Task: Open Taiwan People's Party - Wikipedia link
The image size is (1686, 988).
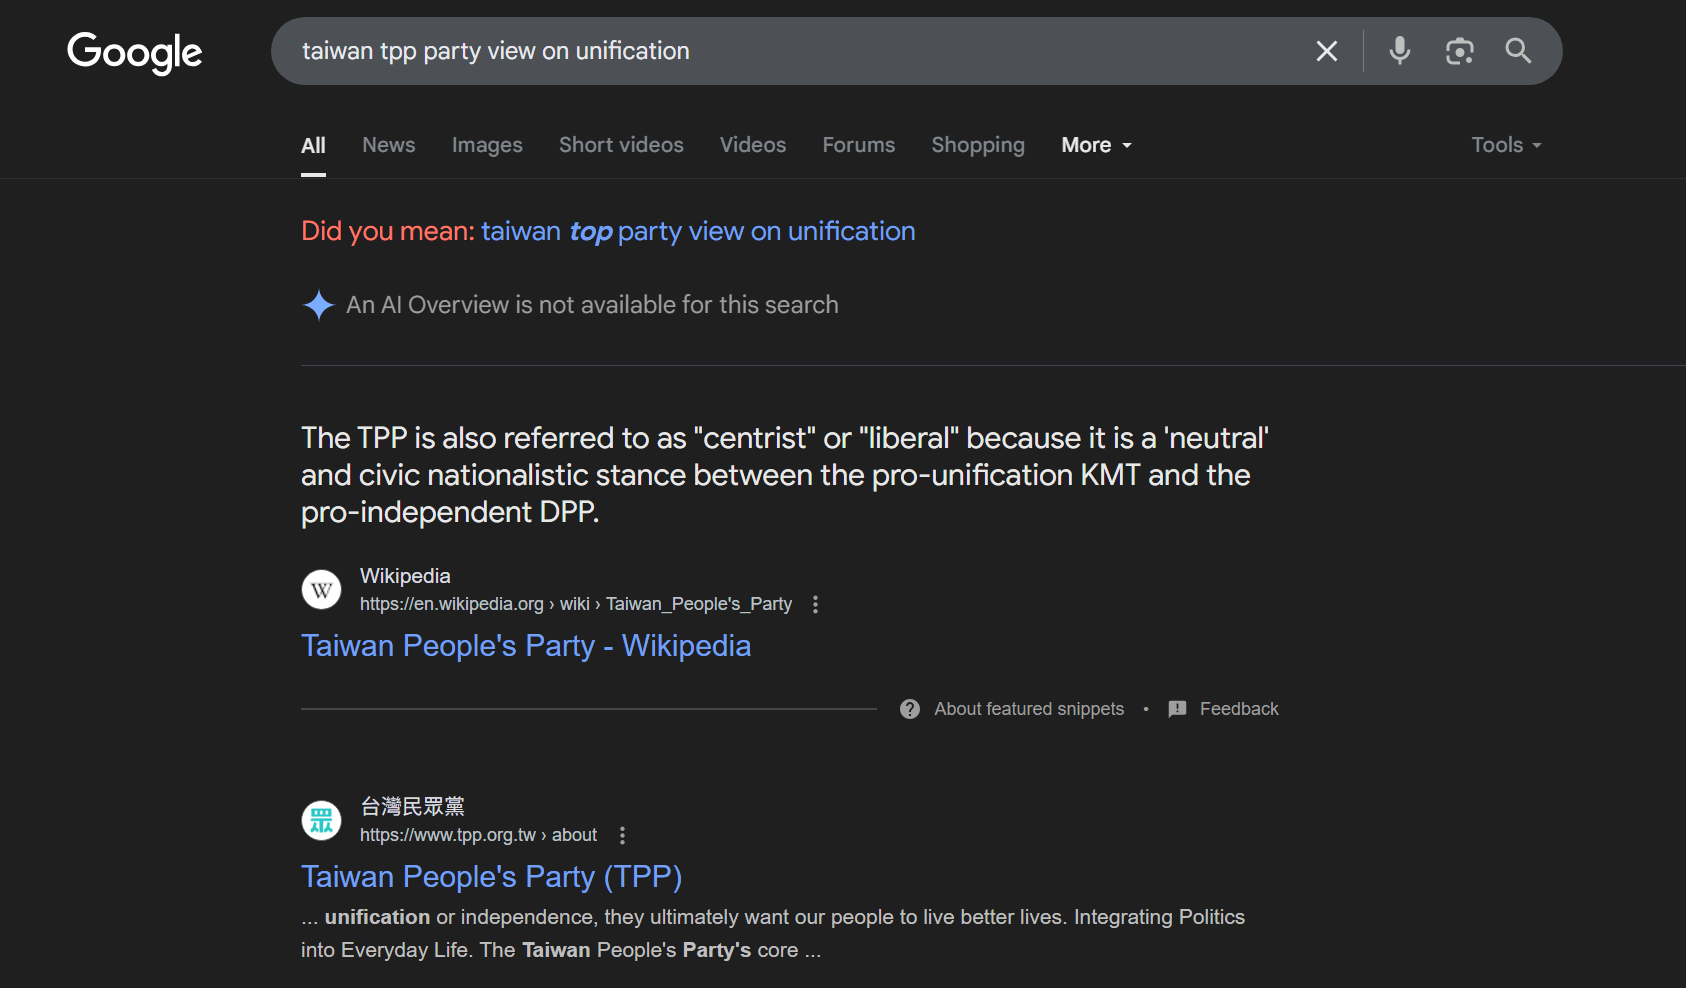Action: 526,646
